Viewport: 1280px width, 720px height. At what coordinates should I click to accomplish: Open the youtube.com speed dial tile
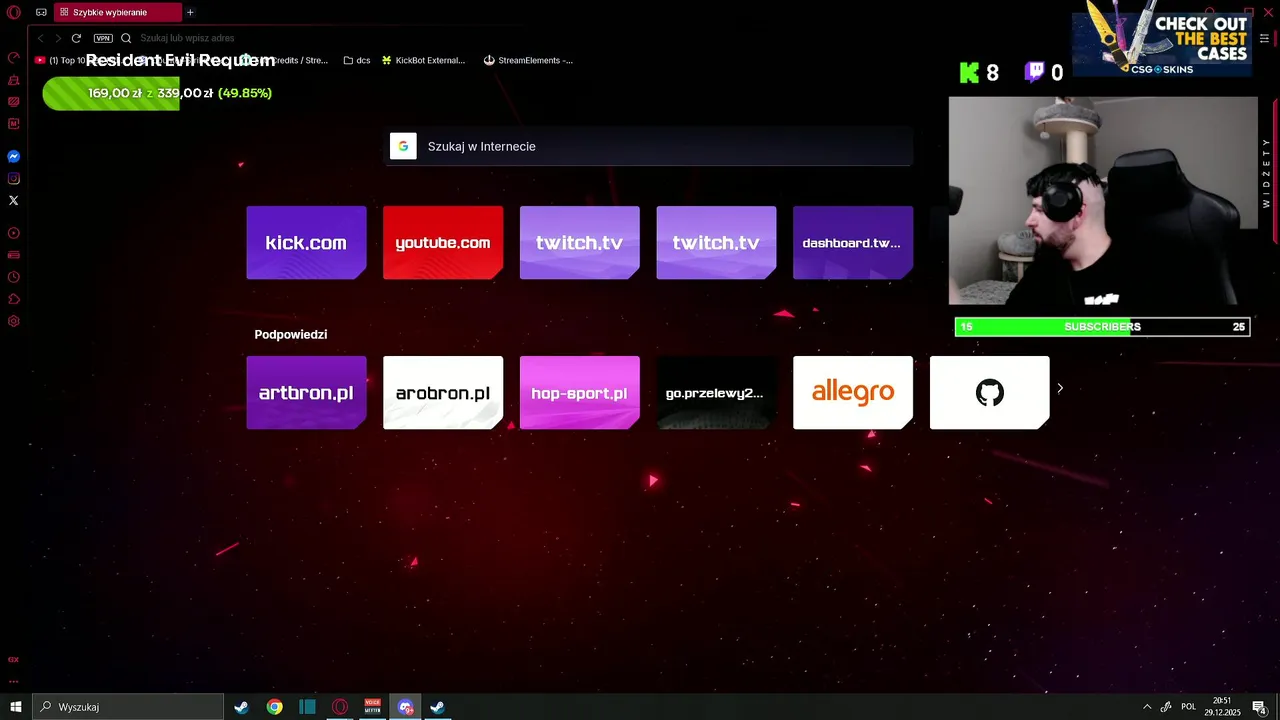pyautogui.click(x=443, y=243)
